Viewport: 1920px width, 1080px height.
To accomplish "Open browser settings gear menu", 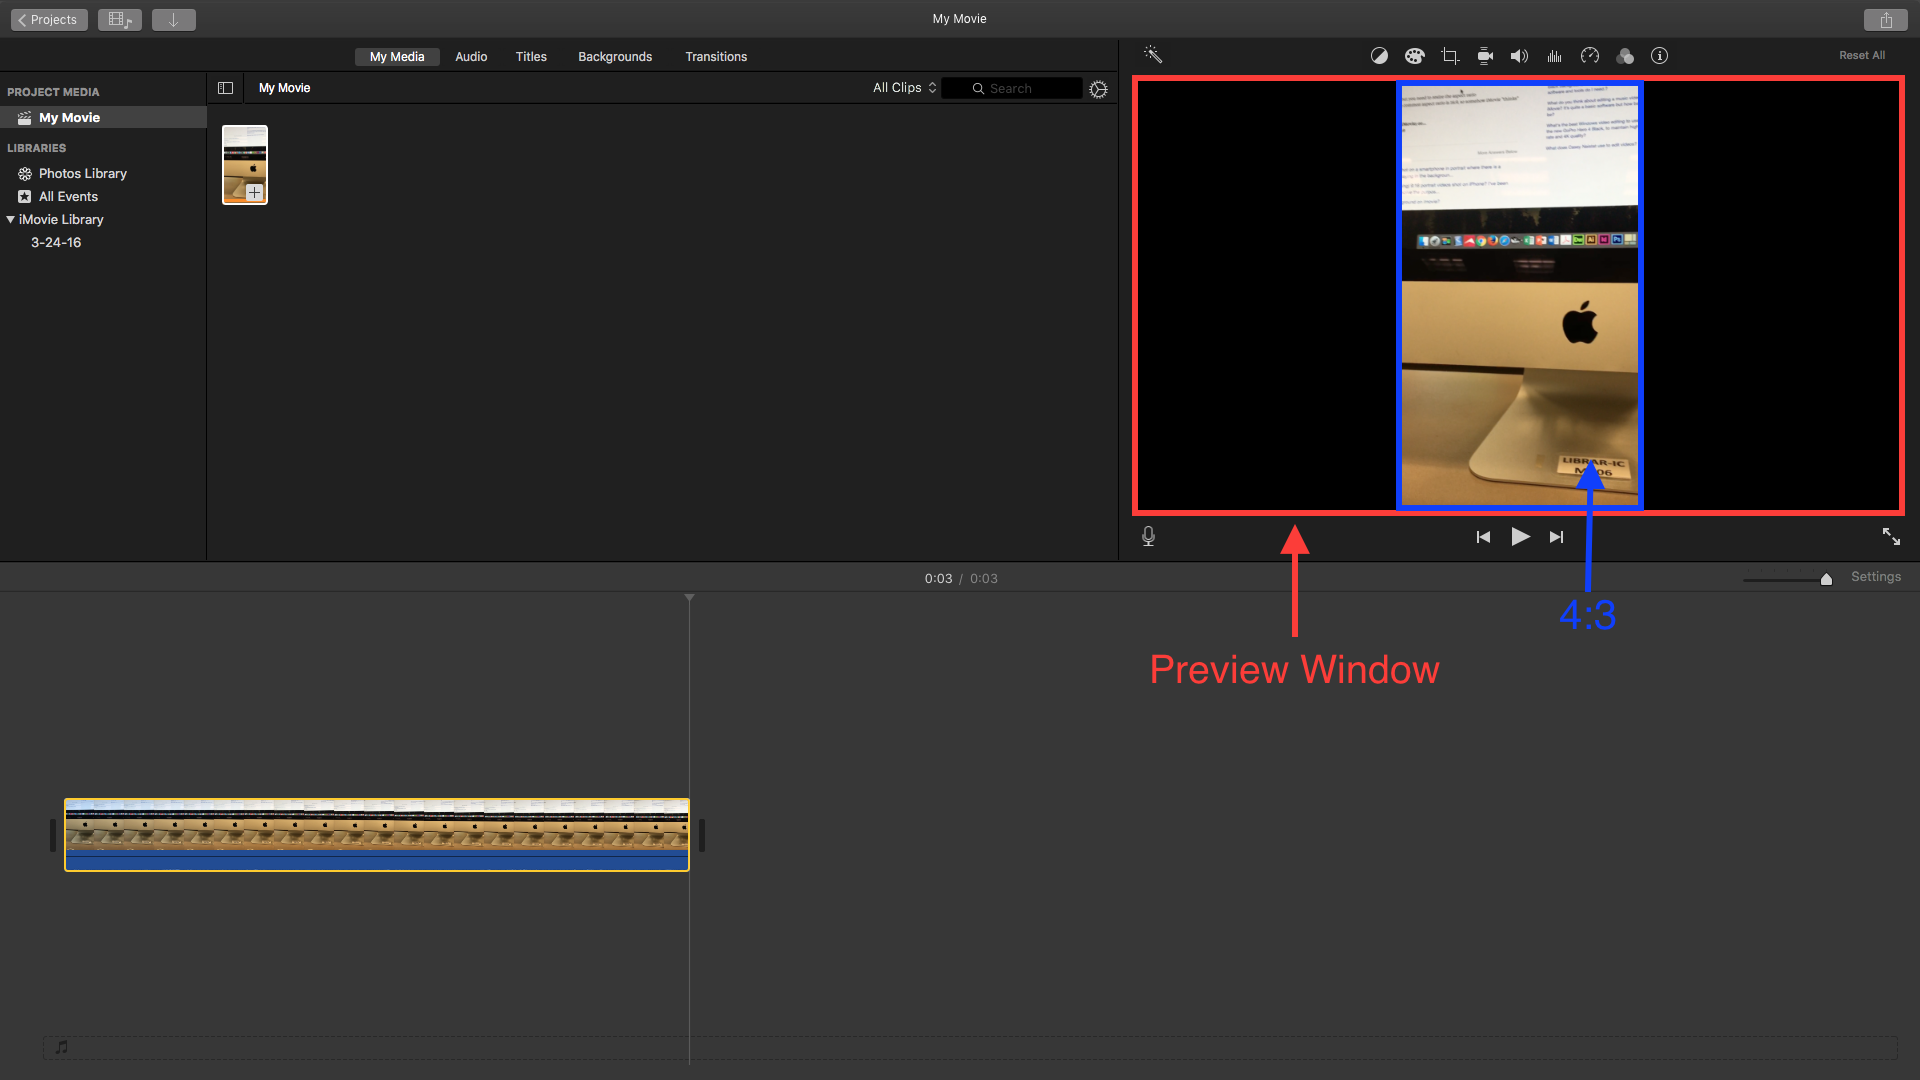I will (1098, 89).
